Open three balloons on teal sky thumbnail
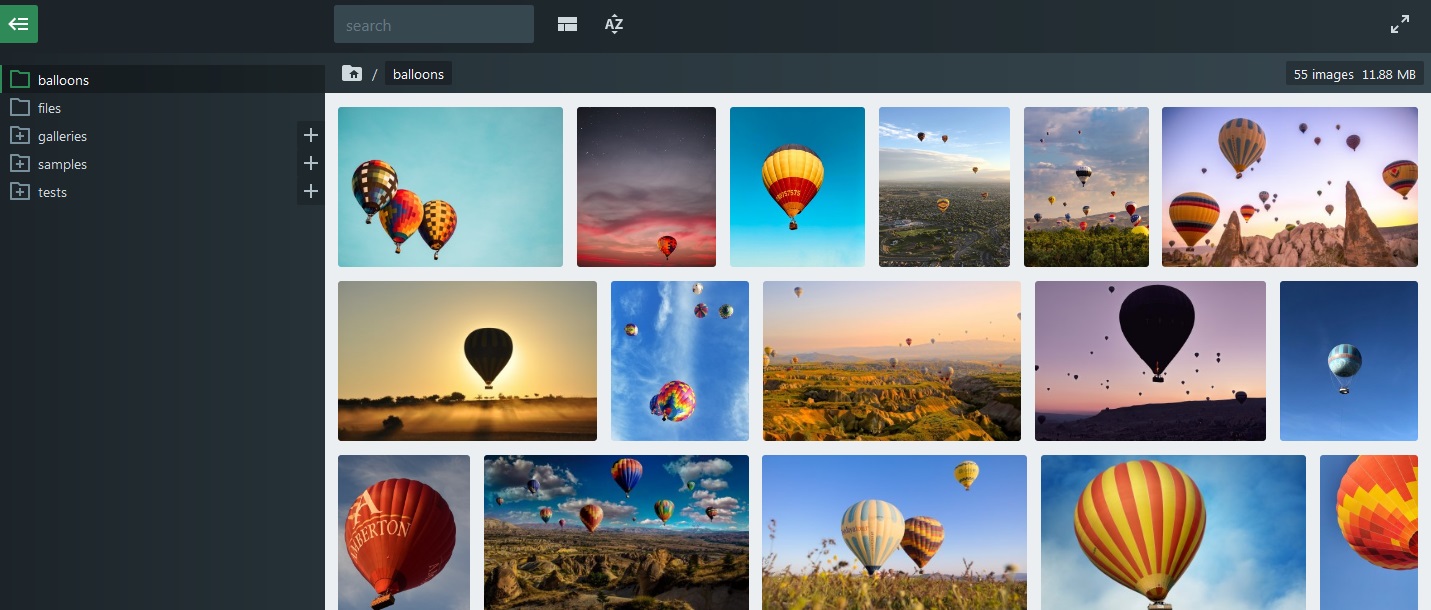 coord(450,187)
